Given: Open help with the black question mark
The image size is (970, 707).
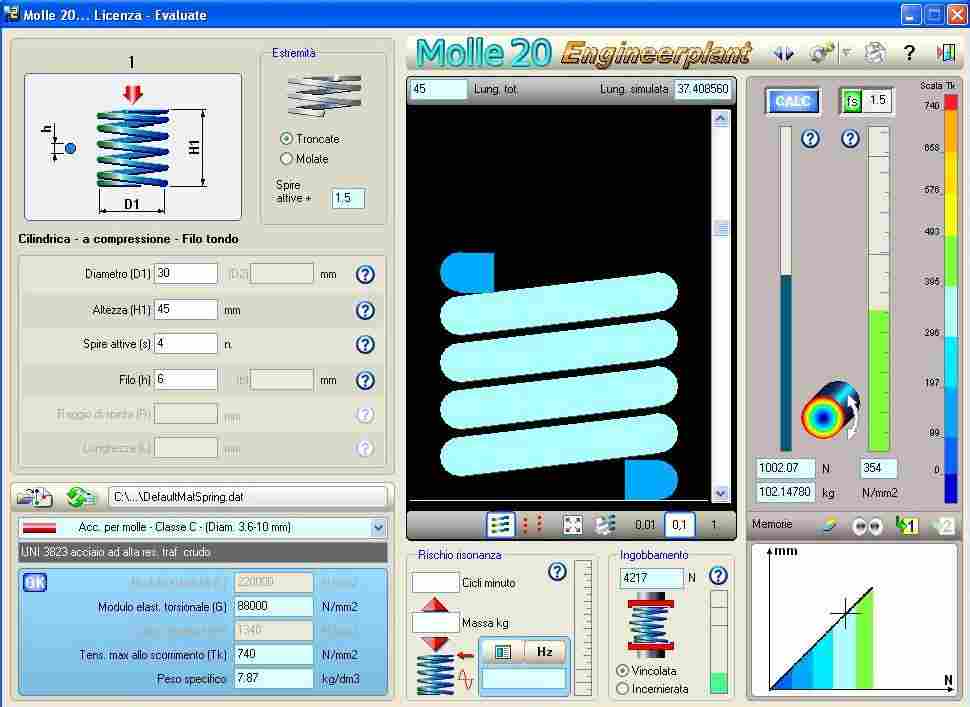Looking at the screenshot, I should (909, 53).
